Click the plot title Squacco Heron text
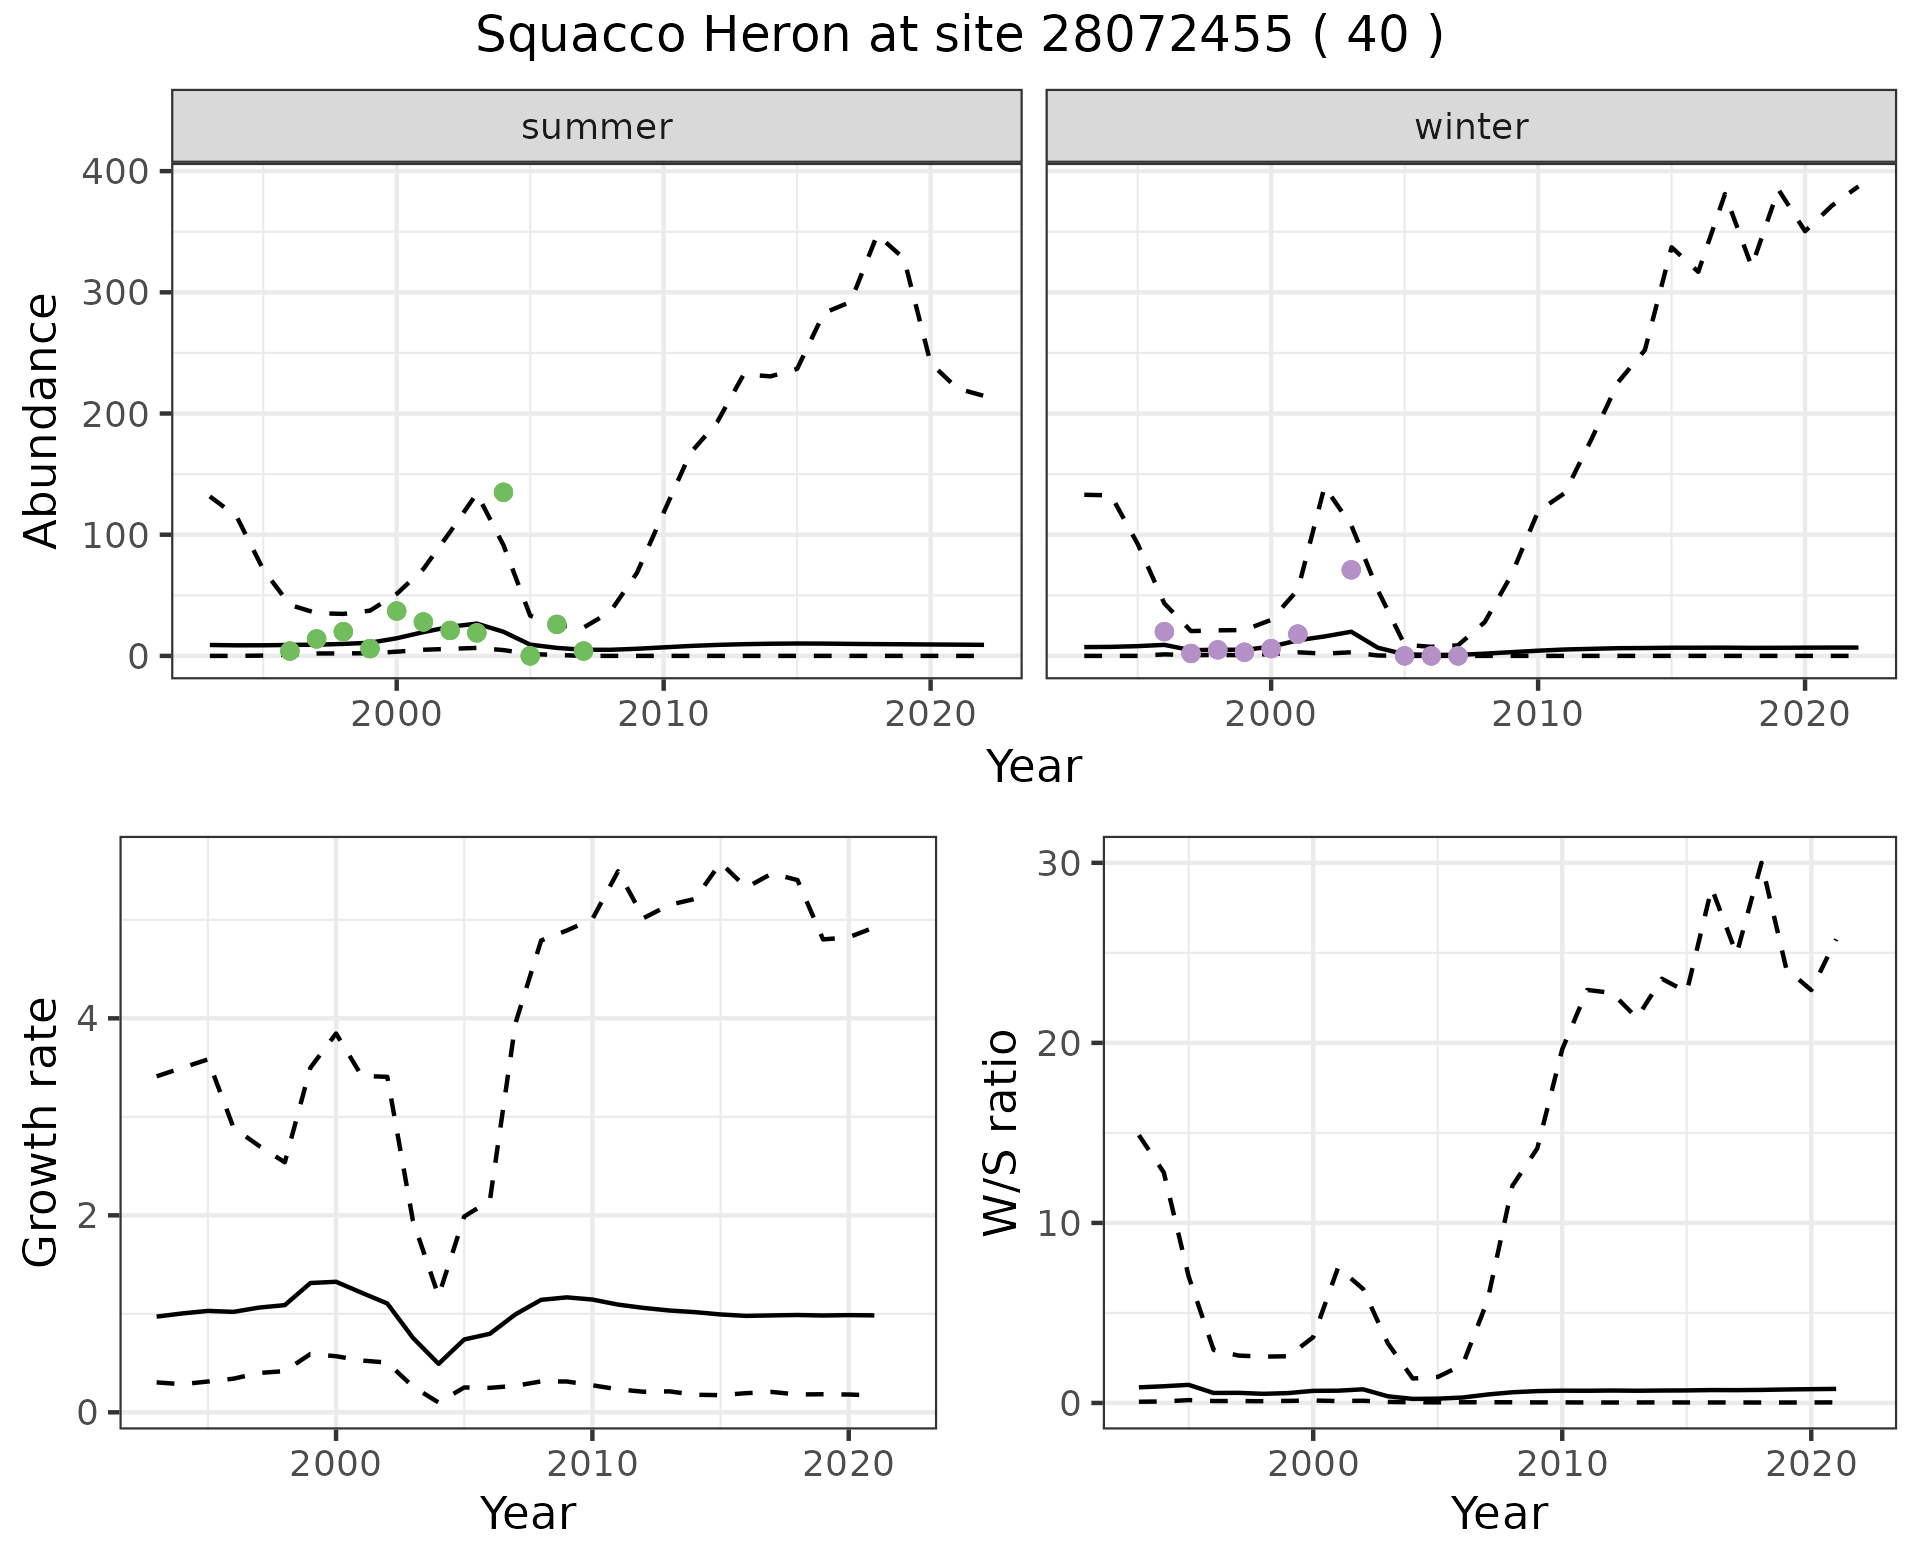The image size is (1920, 1560). (958, 36)
